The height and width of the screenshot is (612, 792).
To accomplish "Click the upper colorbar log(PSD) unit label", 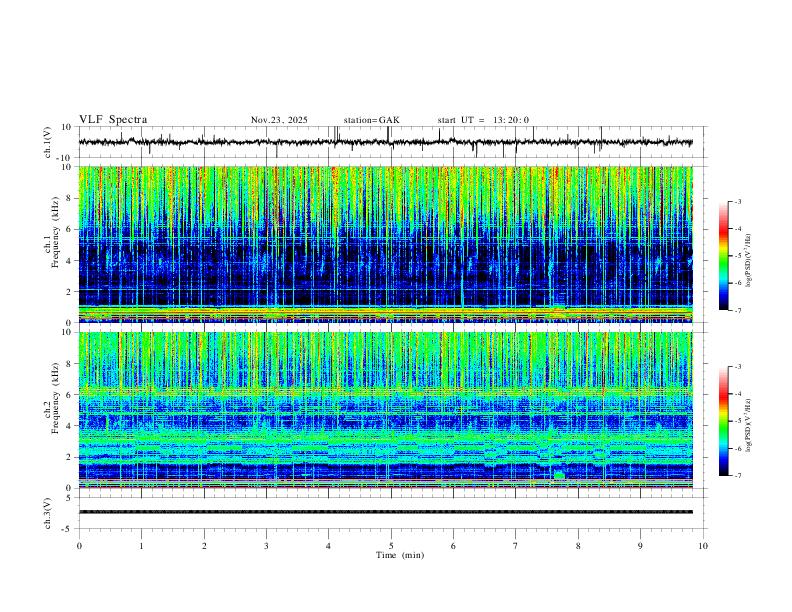I will coord(748,260).
